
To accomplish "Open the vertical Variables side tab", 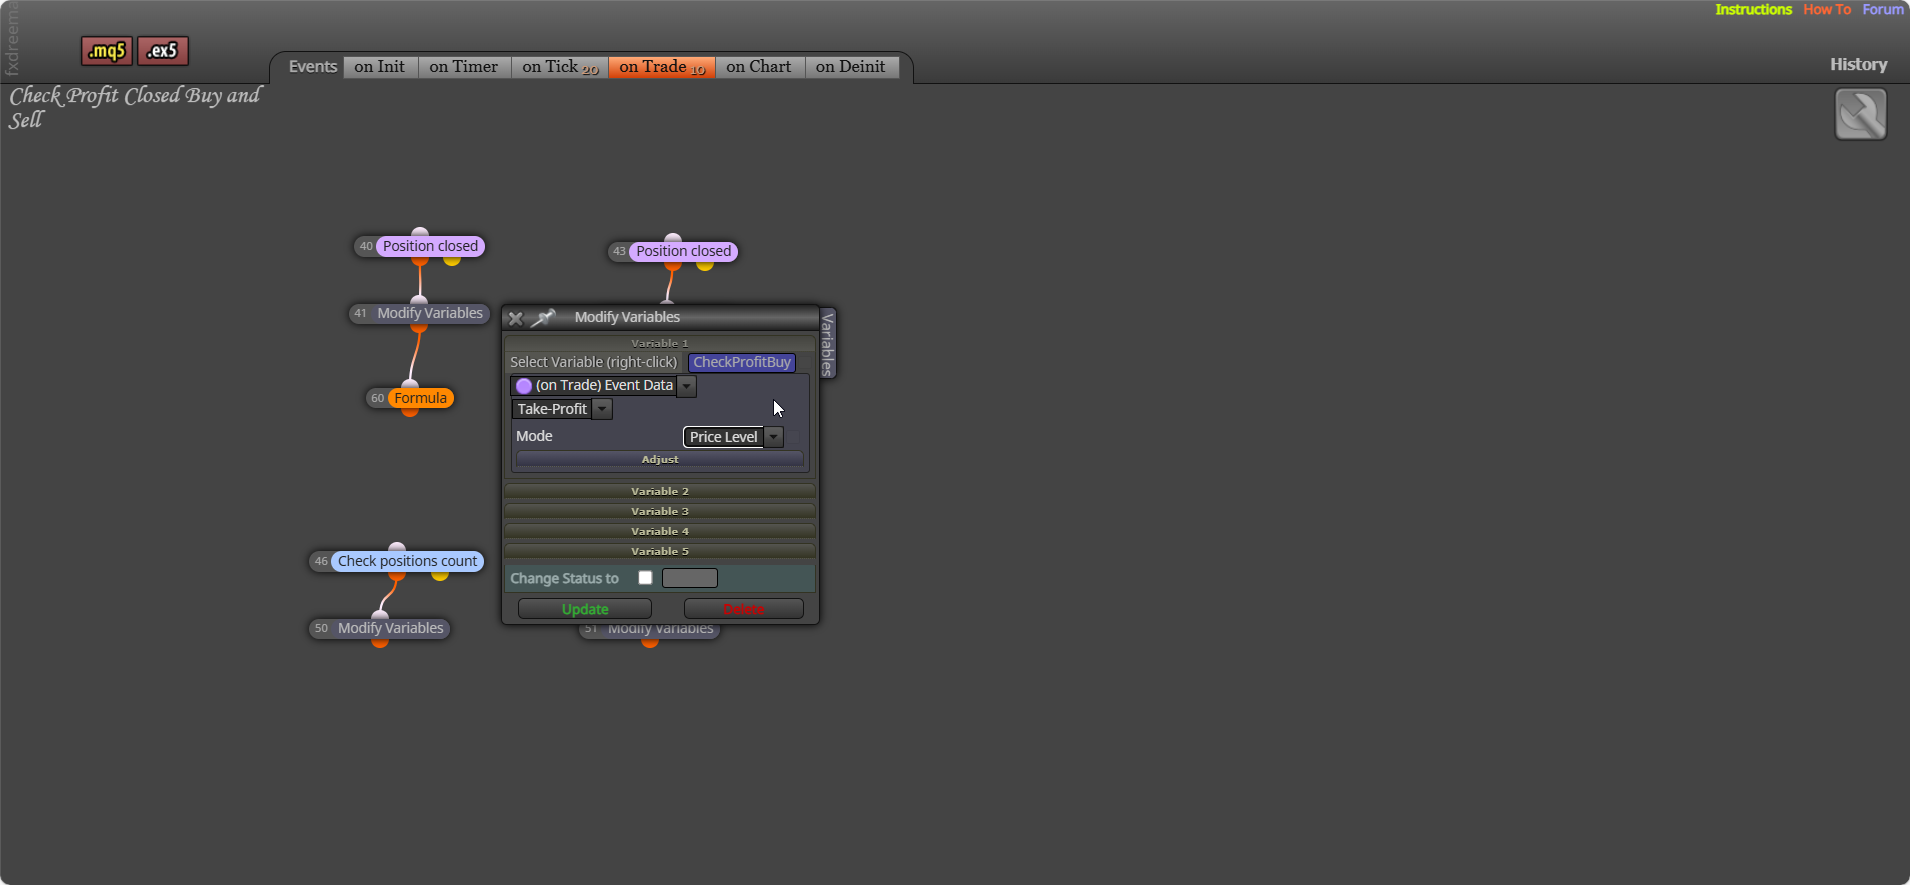I will (827, 343).
